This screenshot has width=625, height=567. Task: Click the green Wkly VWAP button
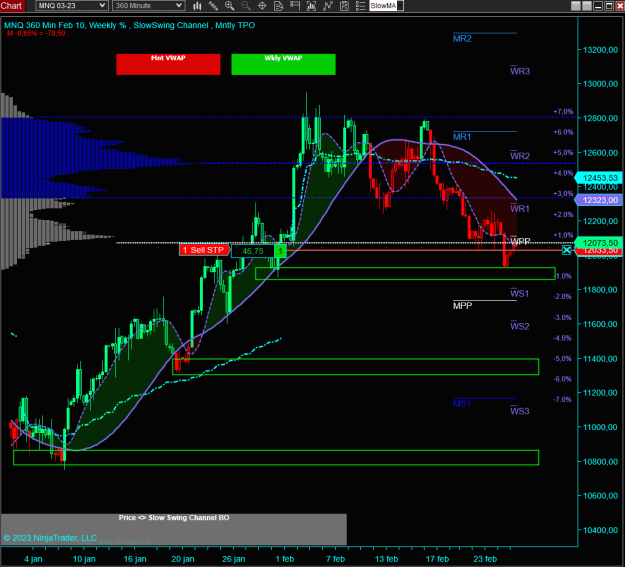(283, 64)
